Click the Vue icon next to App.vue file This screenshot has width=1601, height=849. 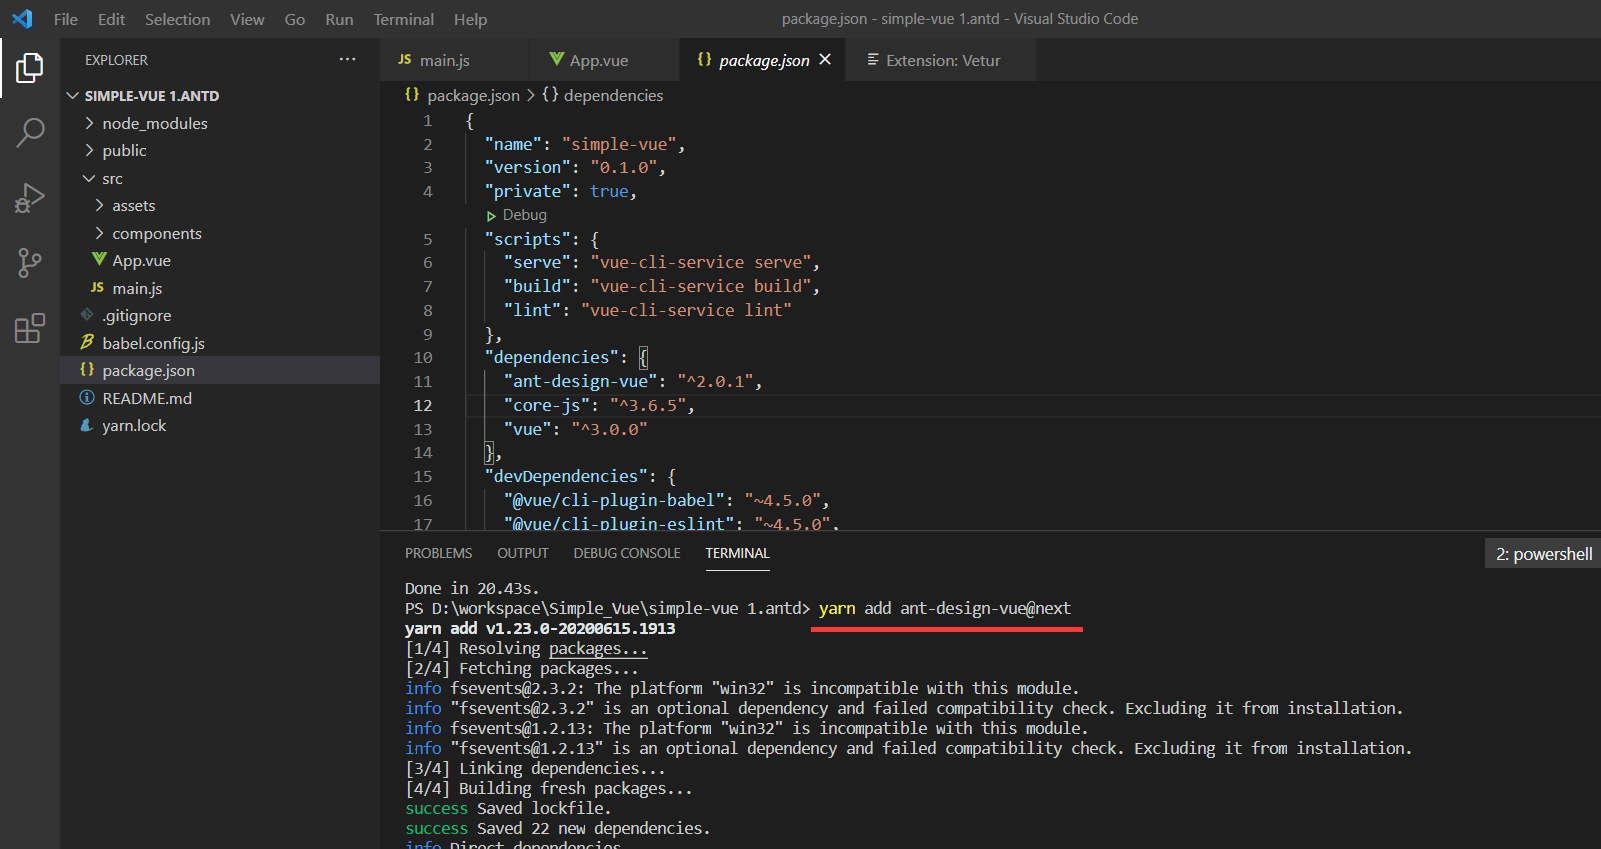click(99, 260)
